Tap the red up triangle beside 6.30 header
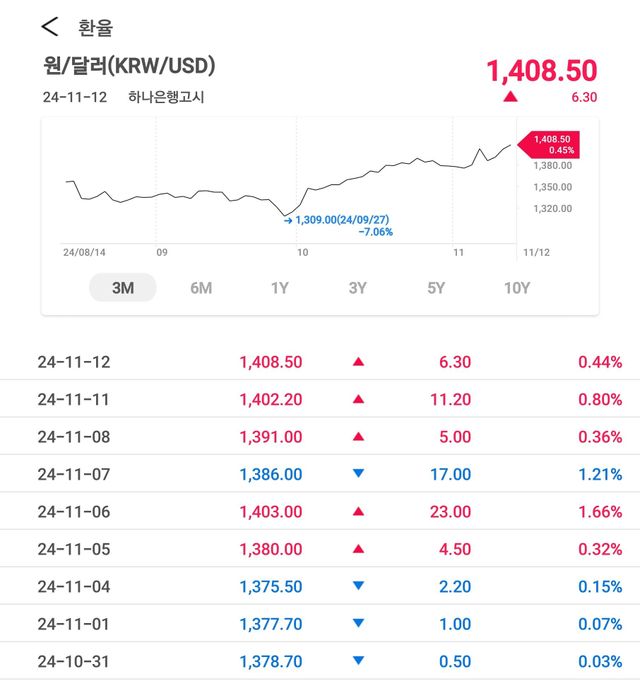This screenshot has width=640, height=681. (x=511, y=97)
